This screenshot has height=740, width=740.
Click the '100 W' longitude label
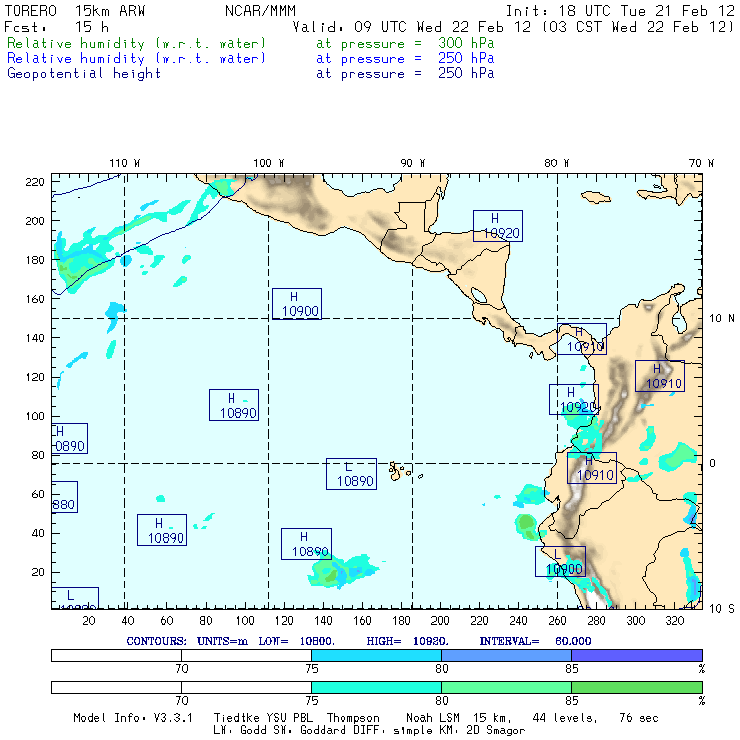pos(269,163)
